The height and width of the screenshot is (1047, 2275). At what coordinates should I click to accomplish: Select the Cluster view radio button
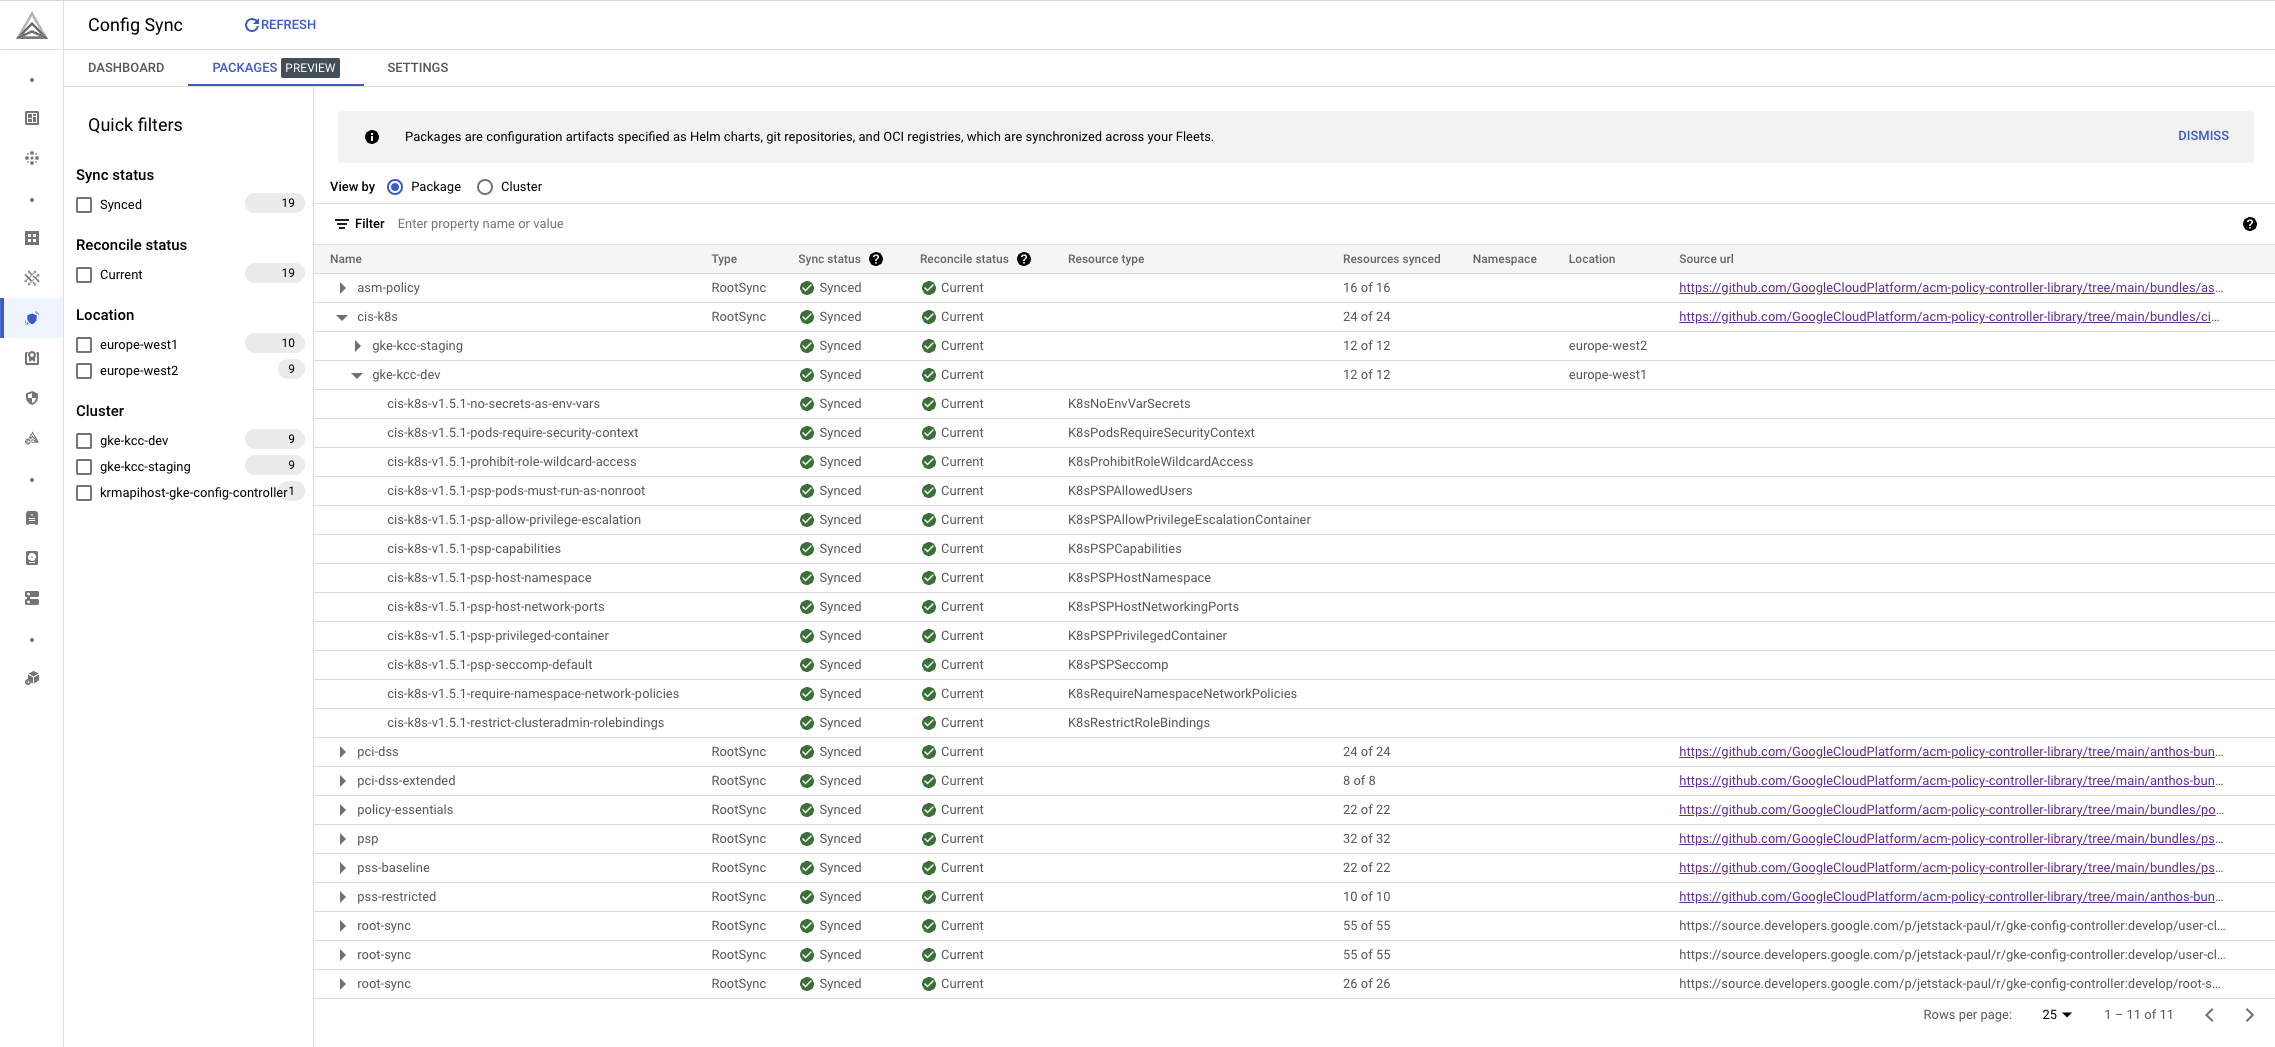point(485,187)
